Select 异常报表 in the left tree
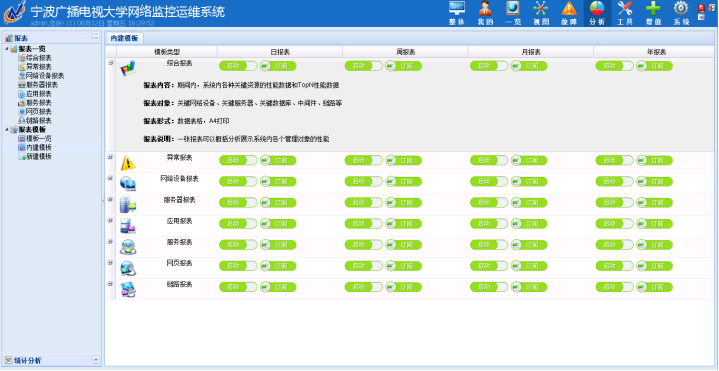The width and height of the screenshot is (719, 371). pyautogui.click(x=39, y=67)
